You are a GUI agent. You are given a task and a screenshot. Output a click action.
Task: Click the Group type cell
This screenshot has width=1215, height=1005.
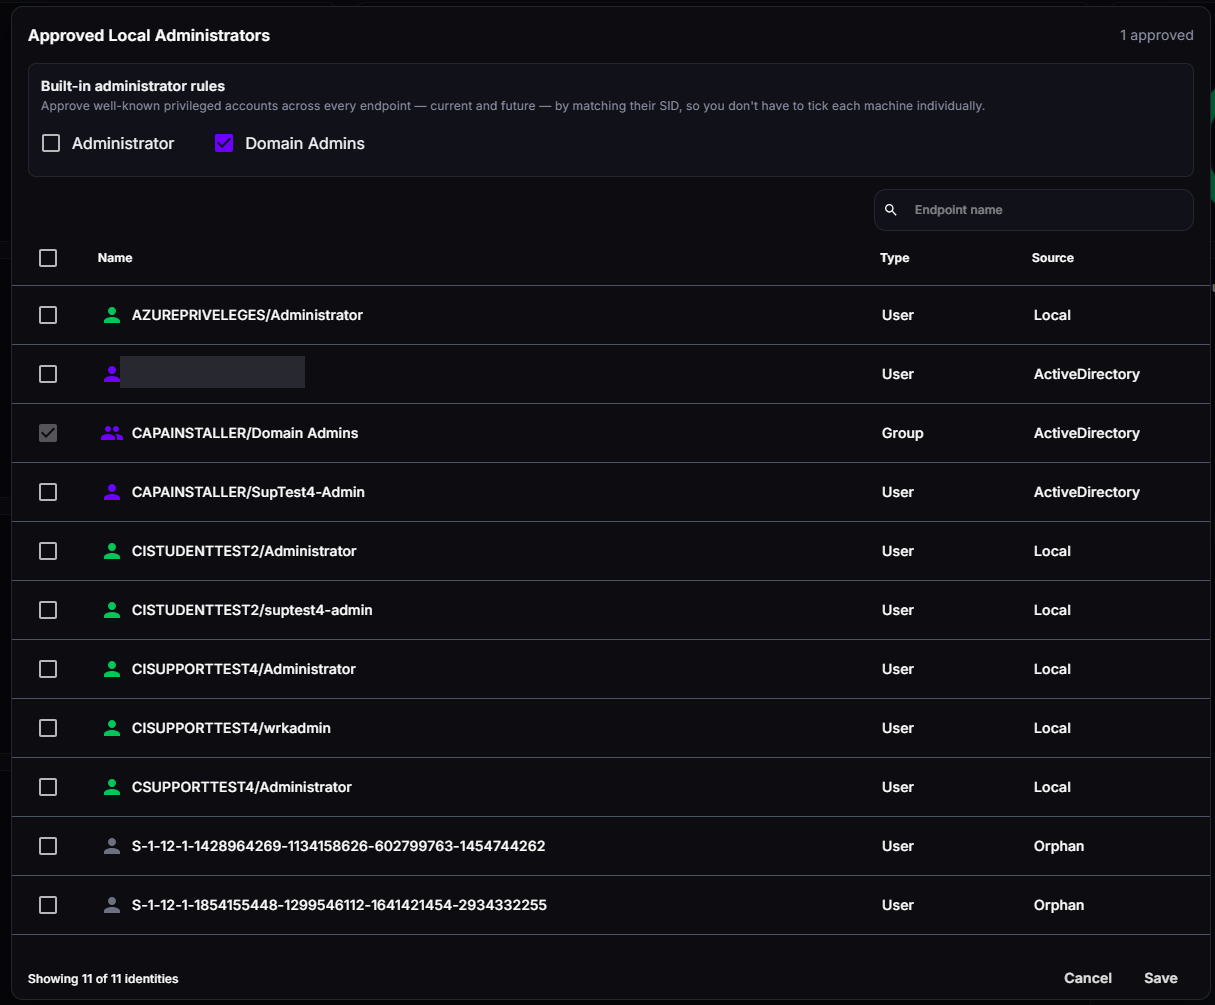click(903, 433)
